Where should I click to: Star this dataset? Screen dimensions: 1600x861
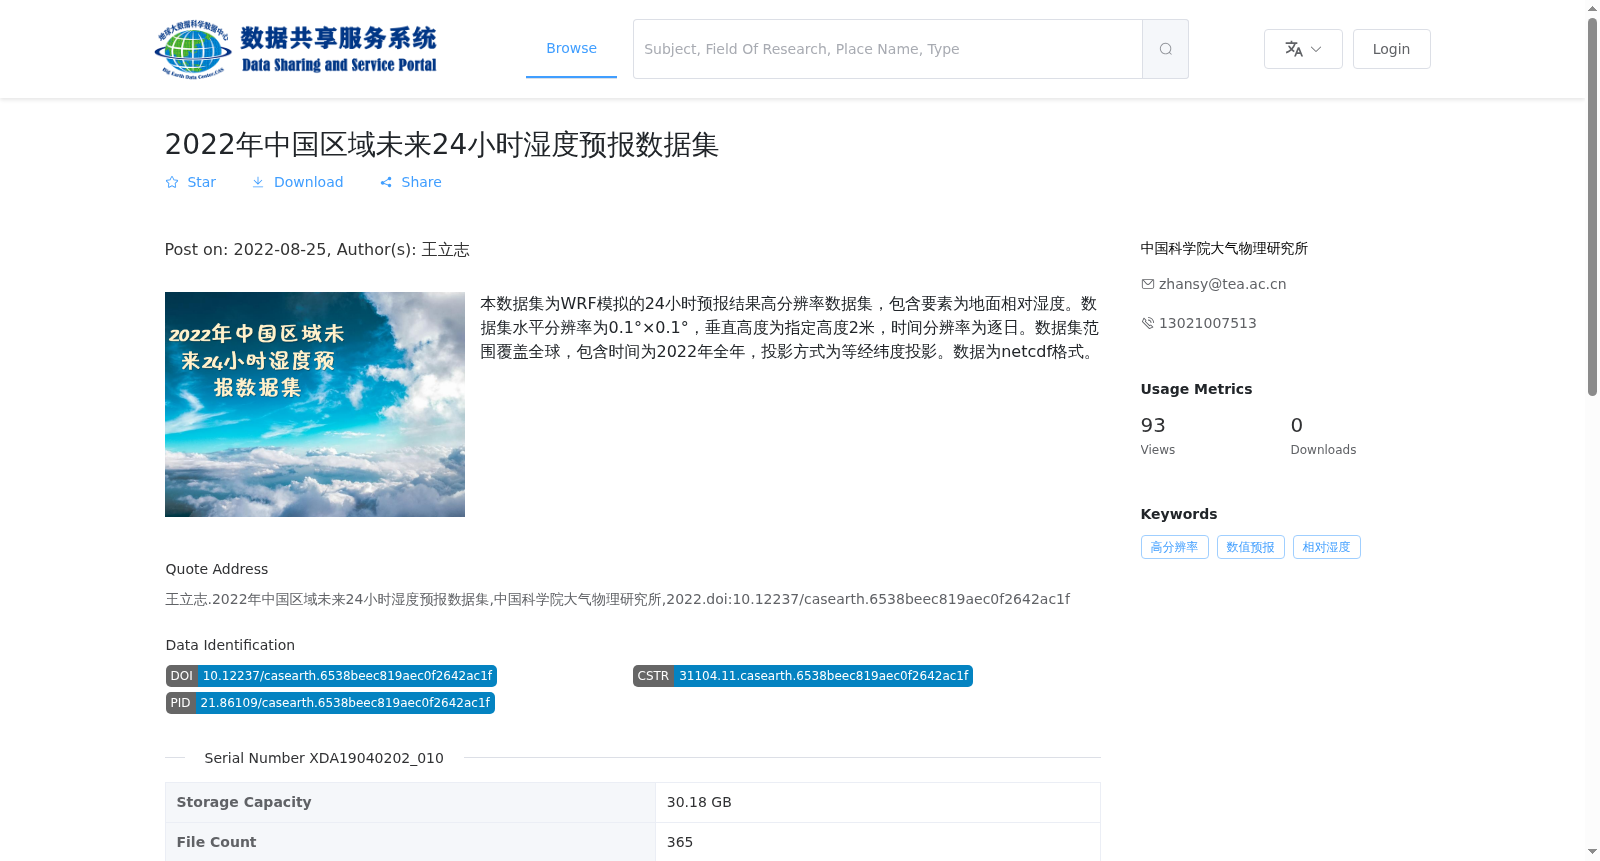click(190, 182)
